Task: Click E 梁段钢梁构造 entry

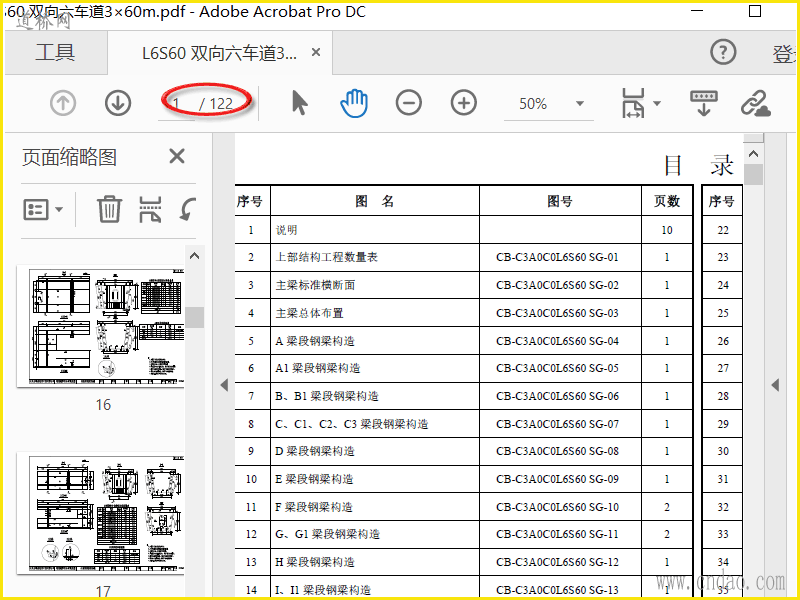Action: tap(314, 479)
